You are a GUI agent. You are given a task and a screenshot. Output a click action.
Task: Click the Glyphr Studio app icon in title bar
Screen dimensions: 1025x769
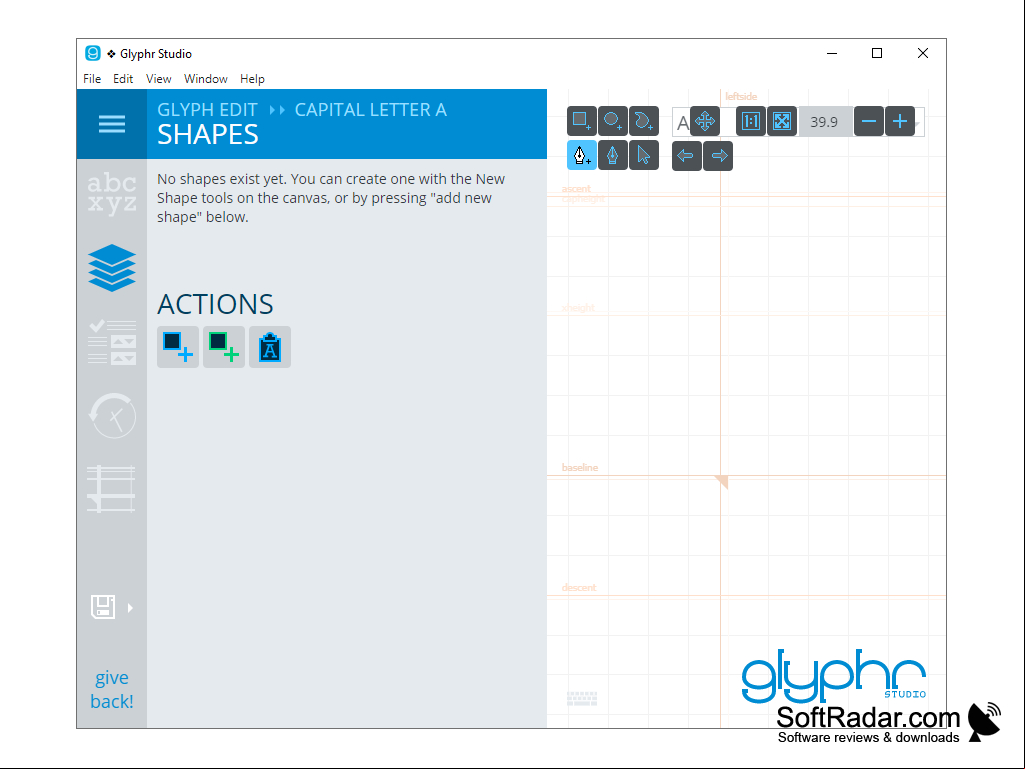[93, 54]
